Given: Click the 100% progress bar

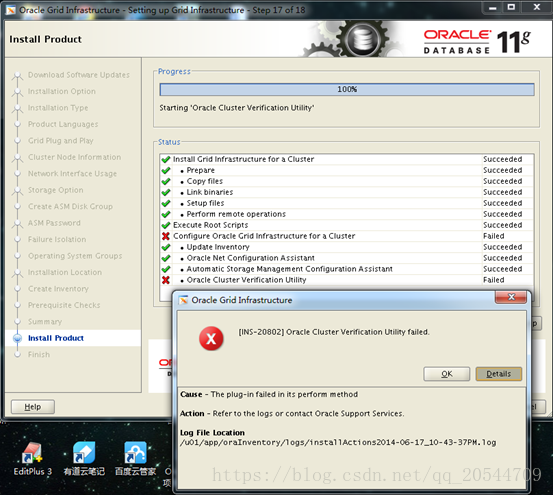Looking at the screenshot, I should [347, 90].
